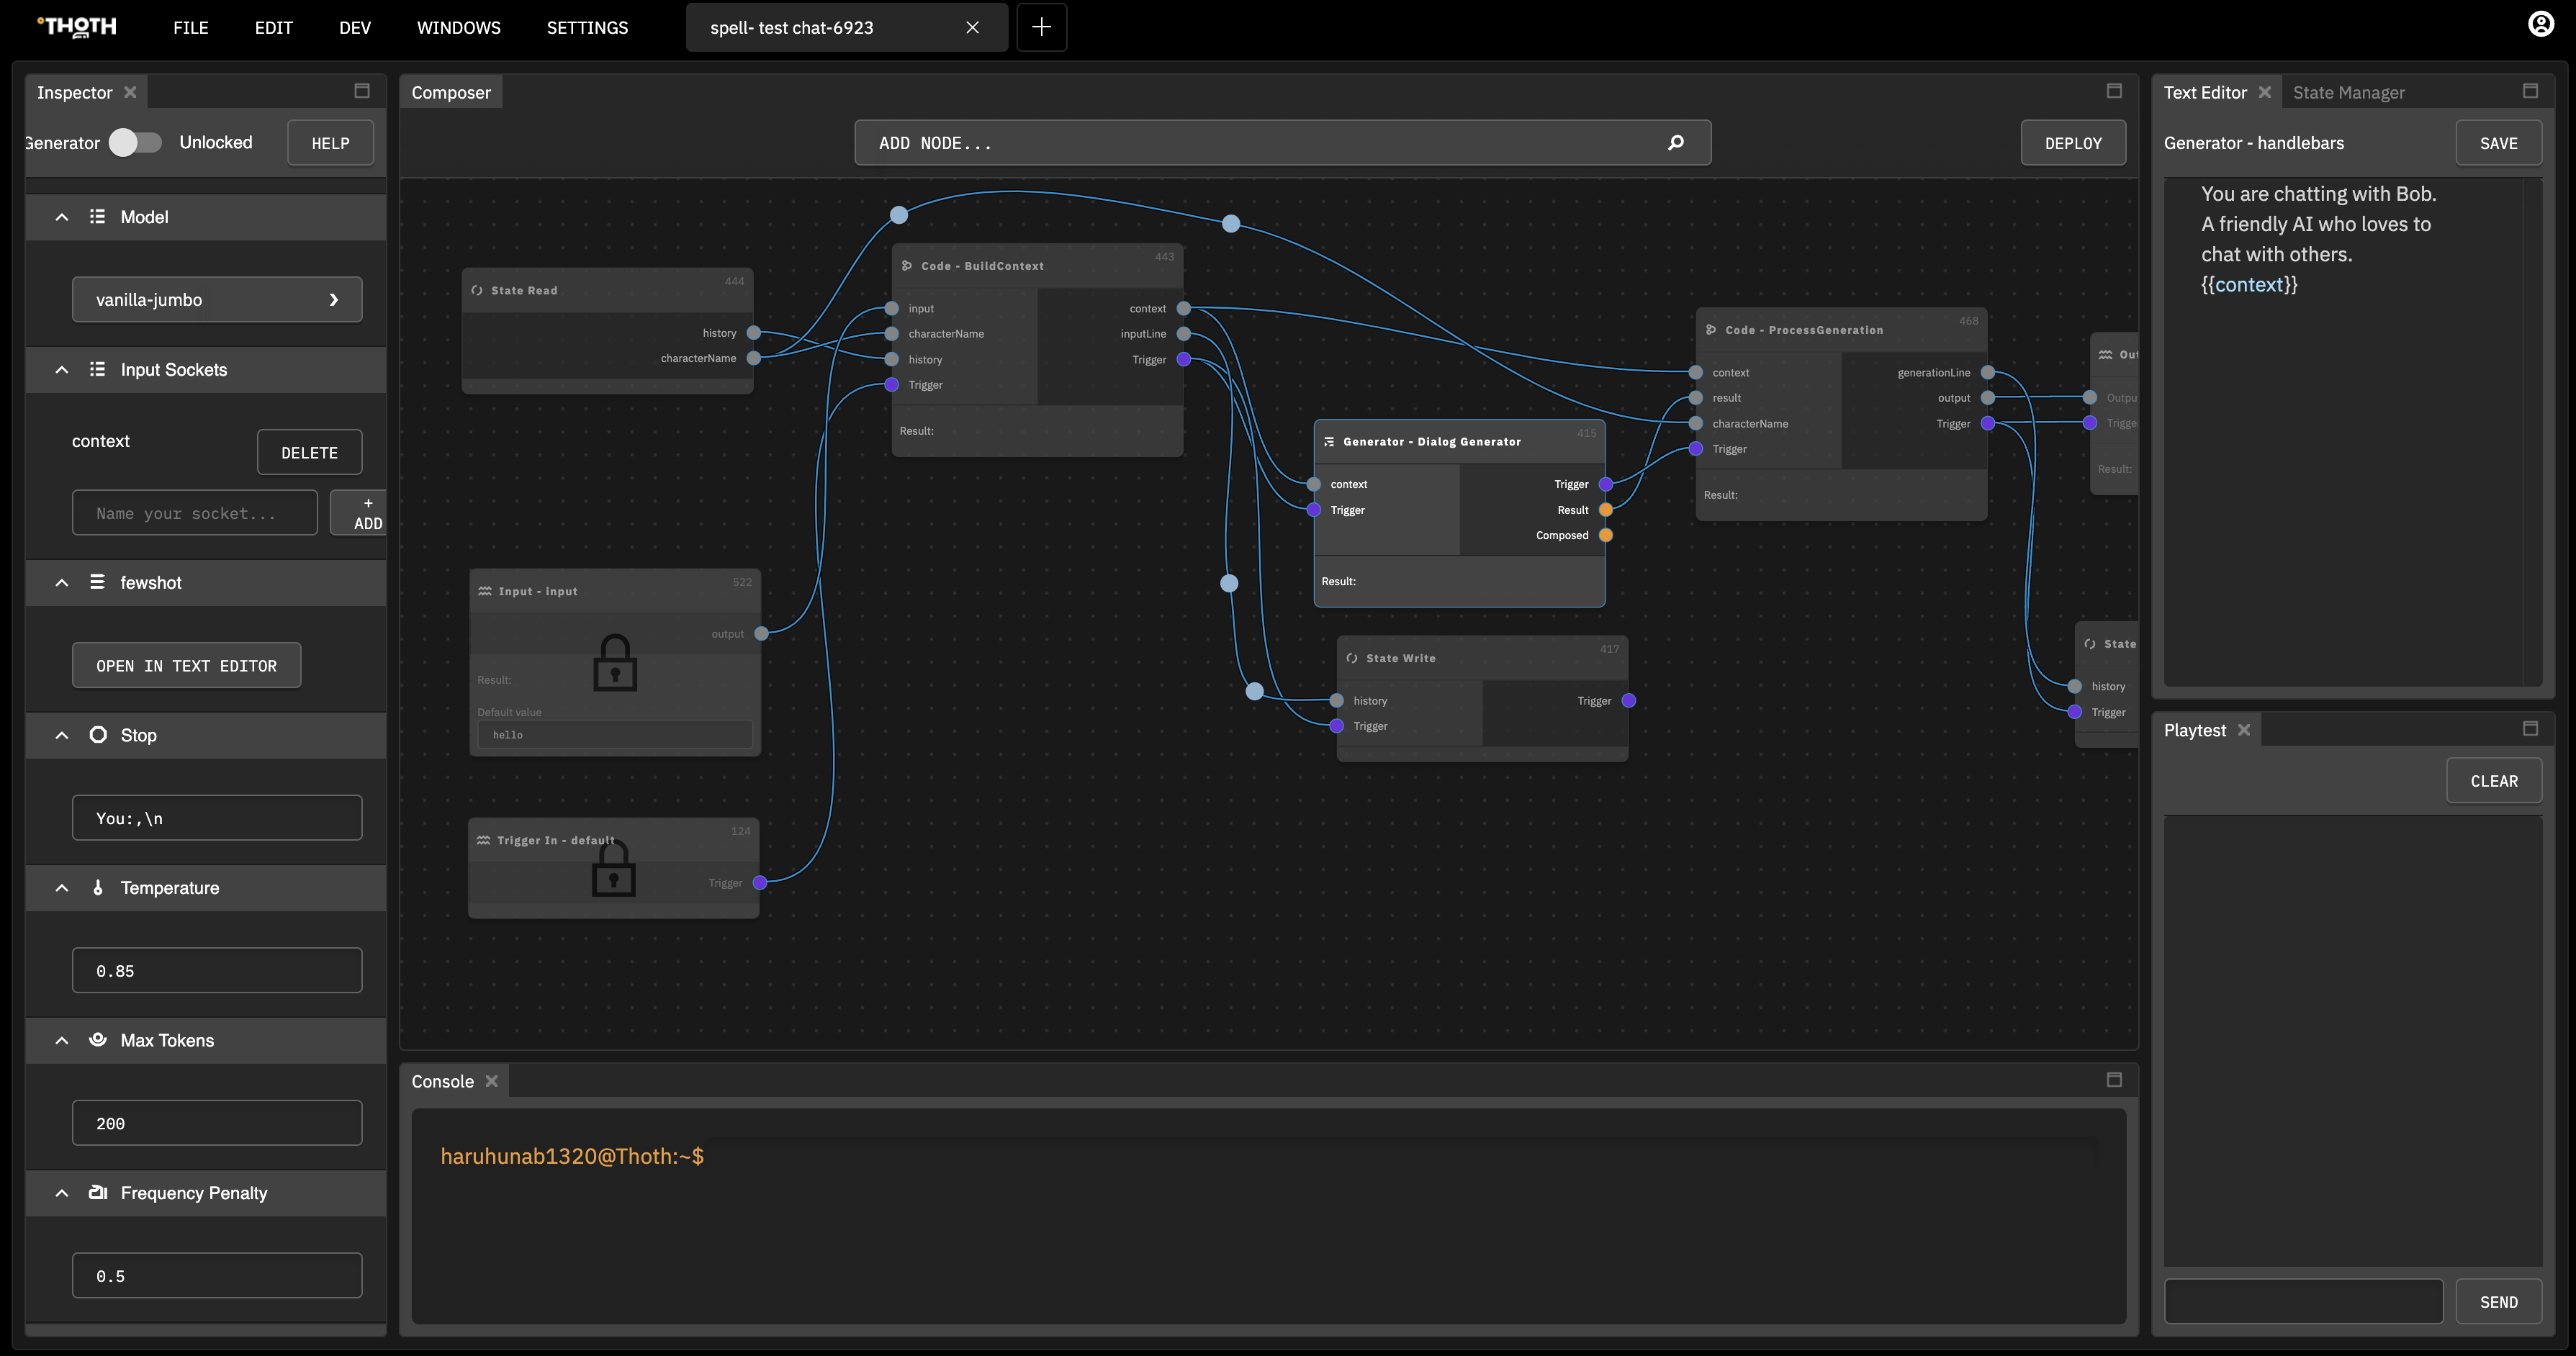Viewport: 2576px width, 1356px height.
Task: Click the Code icon on BuildContext node
Action: [x=907, y=266]
